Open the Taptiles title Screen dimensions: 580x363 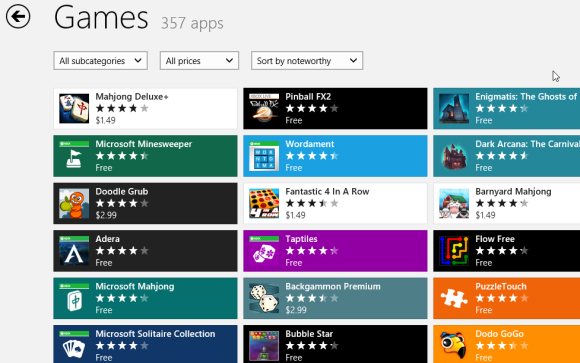click(x=301, y=239)
